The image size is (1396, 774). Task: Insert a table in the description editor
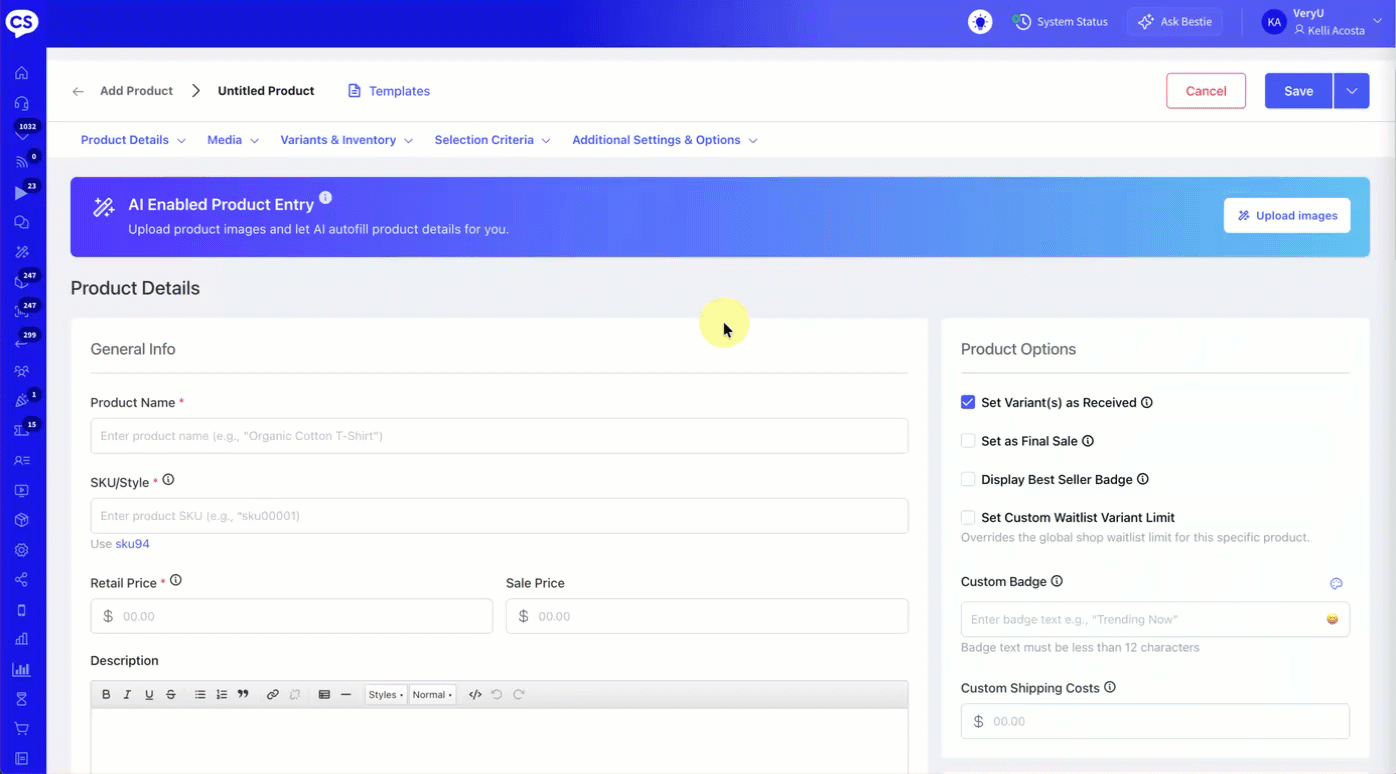[324, 695]
